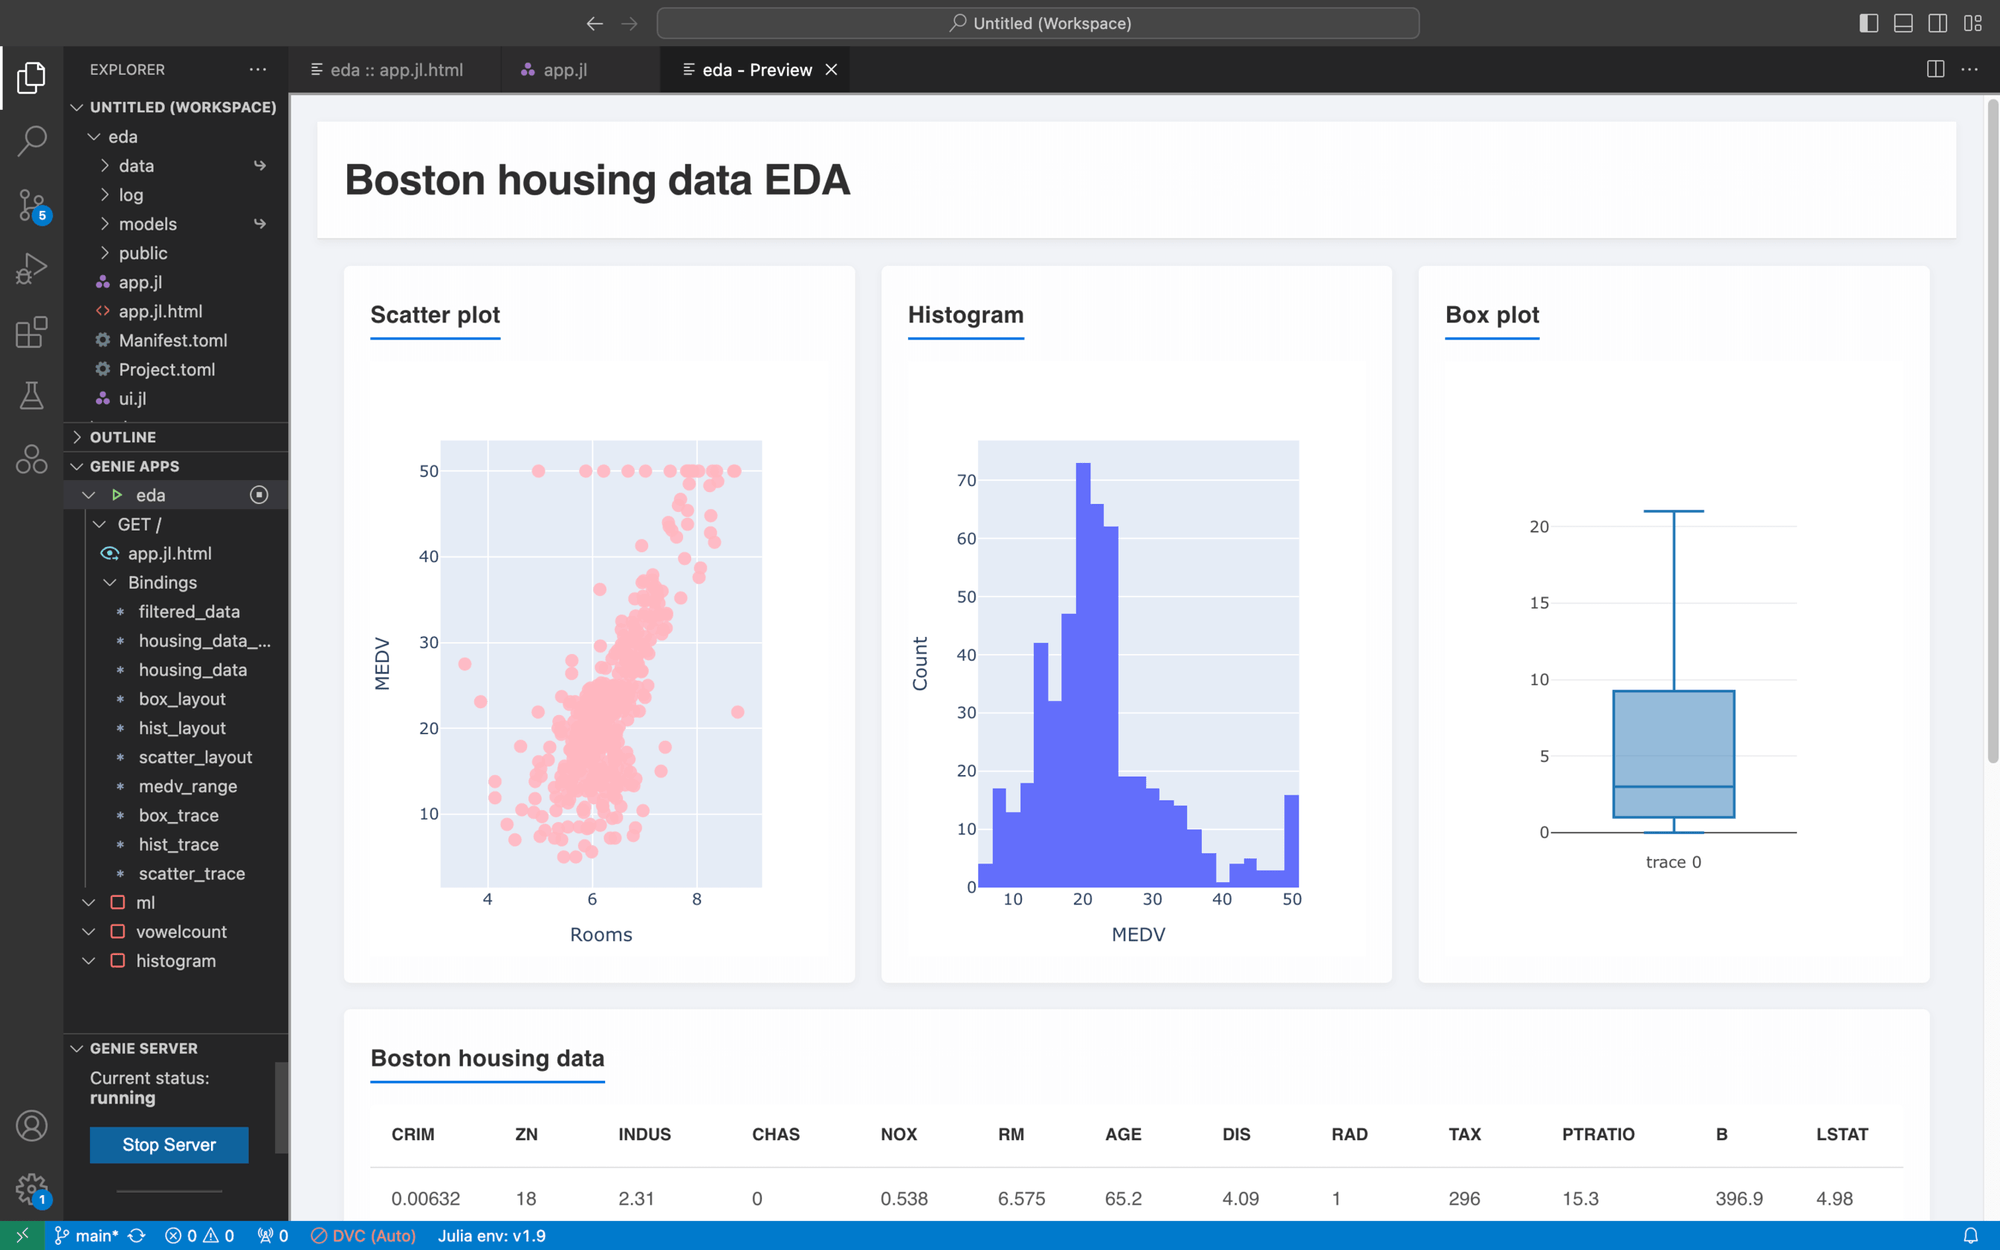Viewport: 2000px width, 1250px height.
Task: Toggle the primary side bar layout button
Action: tap(1868, 23)
